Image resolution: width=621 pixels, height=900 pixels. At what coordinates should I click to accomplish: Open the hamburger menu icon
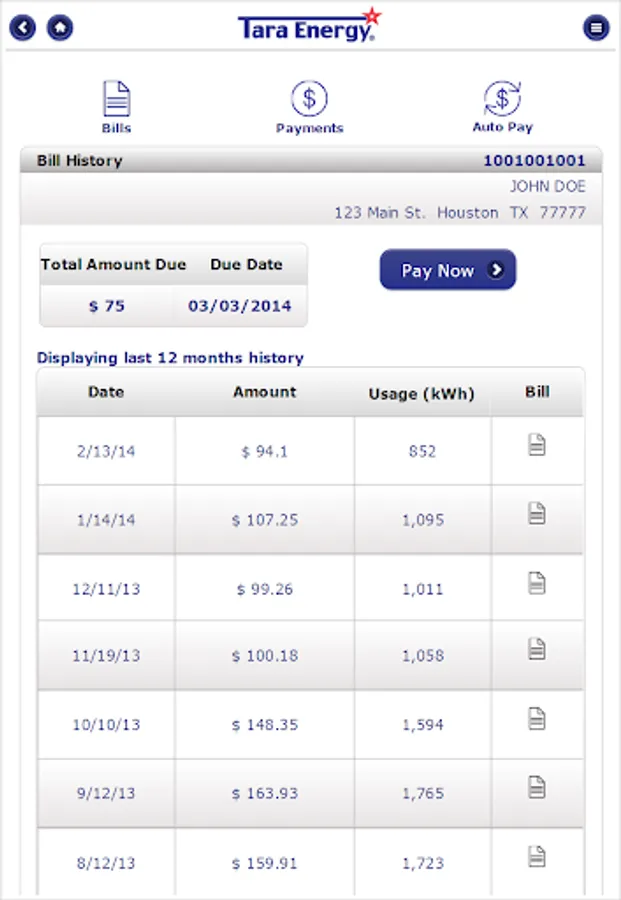[x=596, y=27]
